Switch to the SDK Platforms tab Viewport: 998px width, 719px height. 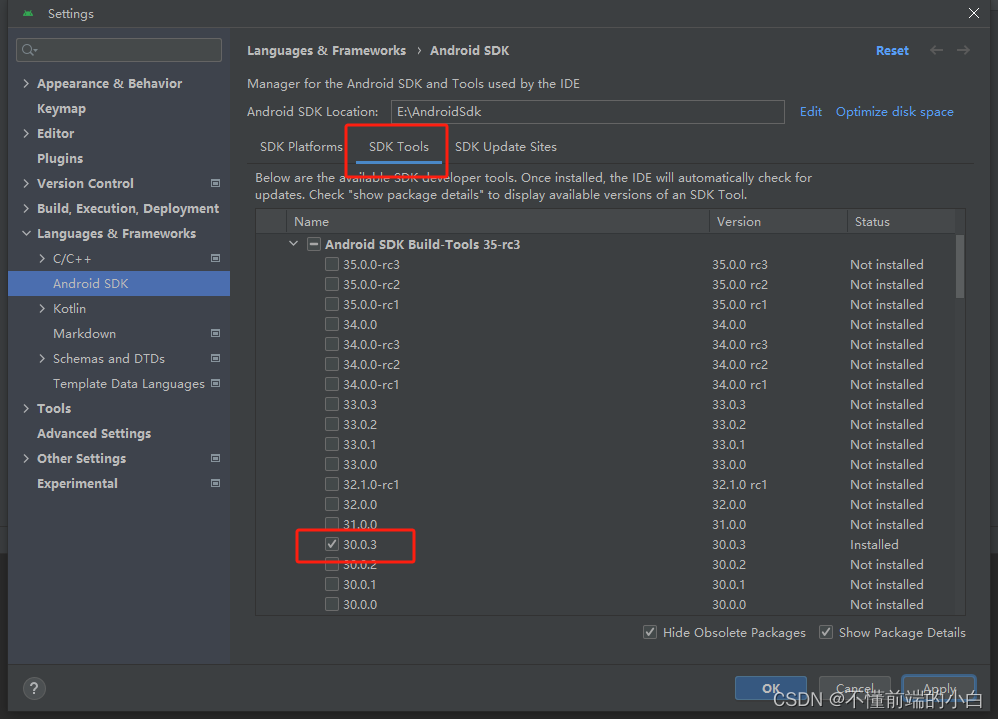301,146
